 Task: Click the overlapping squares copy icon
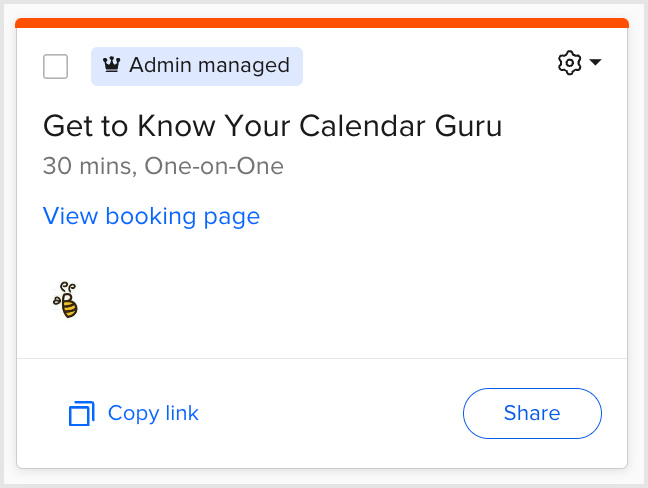pyautogui.click(x=81, y=413)
